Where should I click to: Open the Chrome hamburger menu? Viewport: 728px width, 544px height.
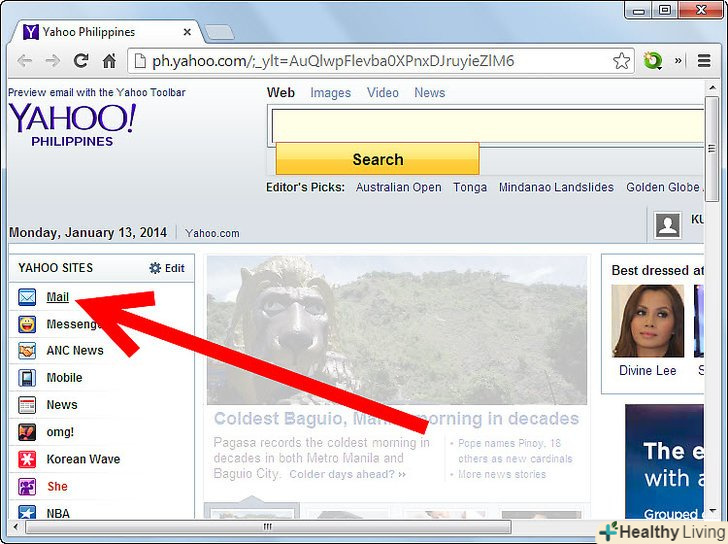tap(704, 61)
